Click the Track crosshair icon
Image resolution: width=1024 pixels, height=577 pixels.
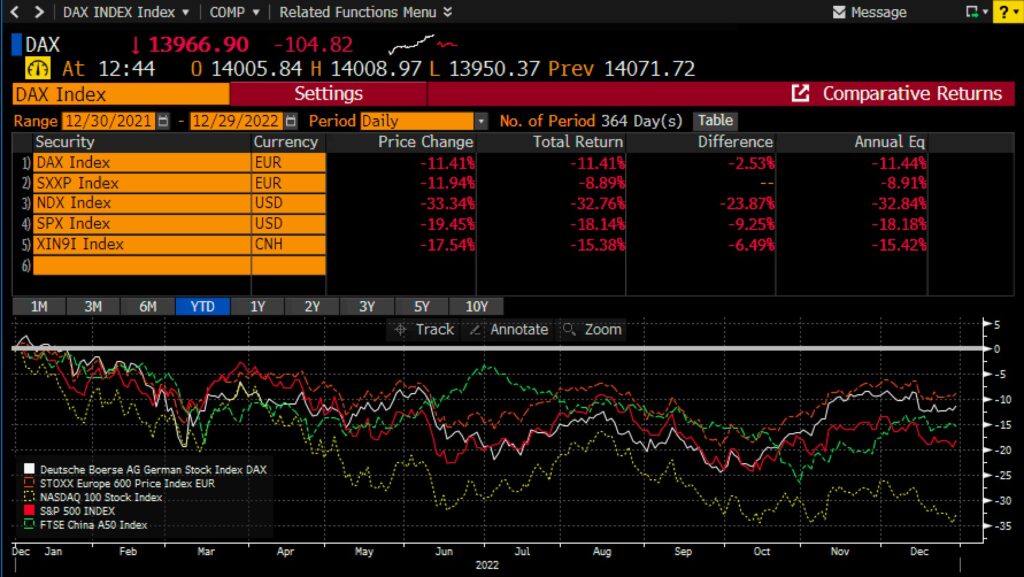(400, 330)
